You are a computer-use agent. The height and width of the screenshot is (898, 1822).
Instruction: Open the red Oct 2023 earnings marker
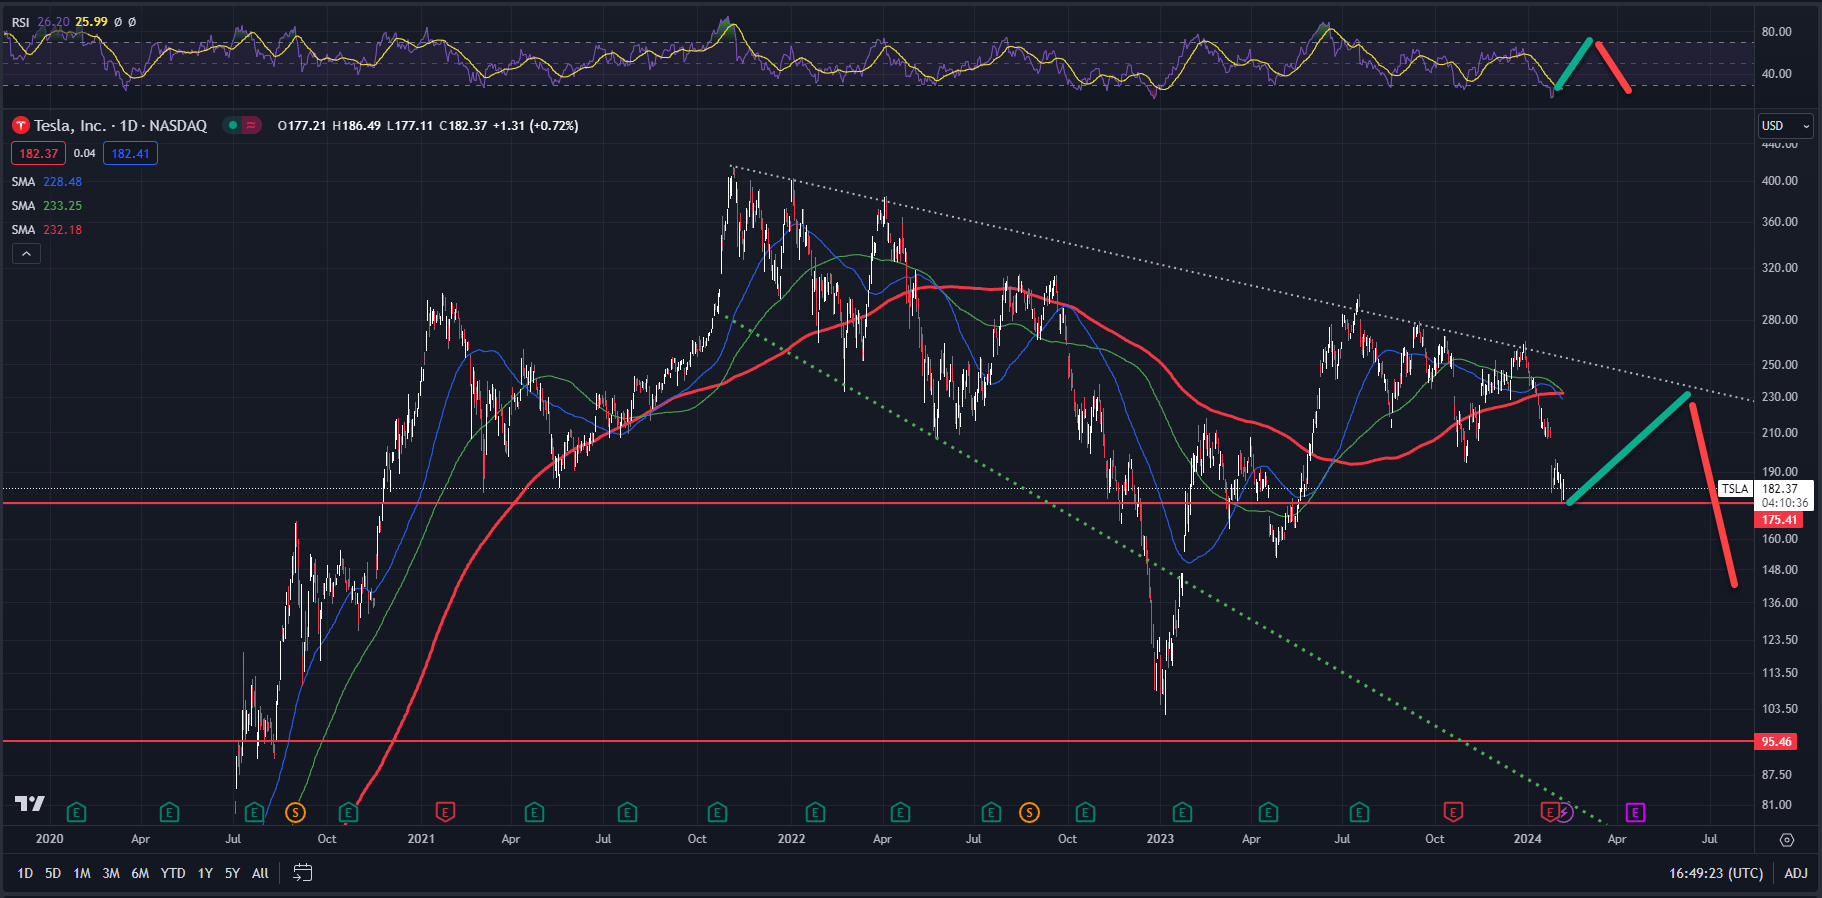tap(1453, 813)
